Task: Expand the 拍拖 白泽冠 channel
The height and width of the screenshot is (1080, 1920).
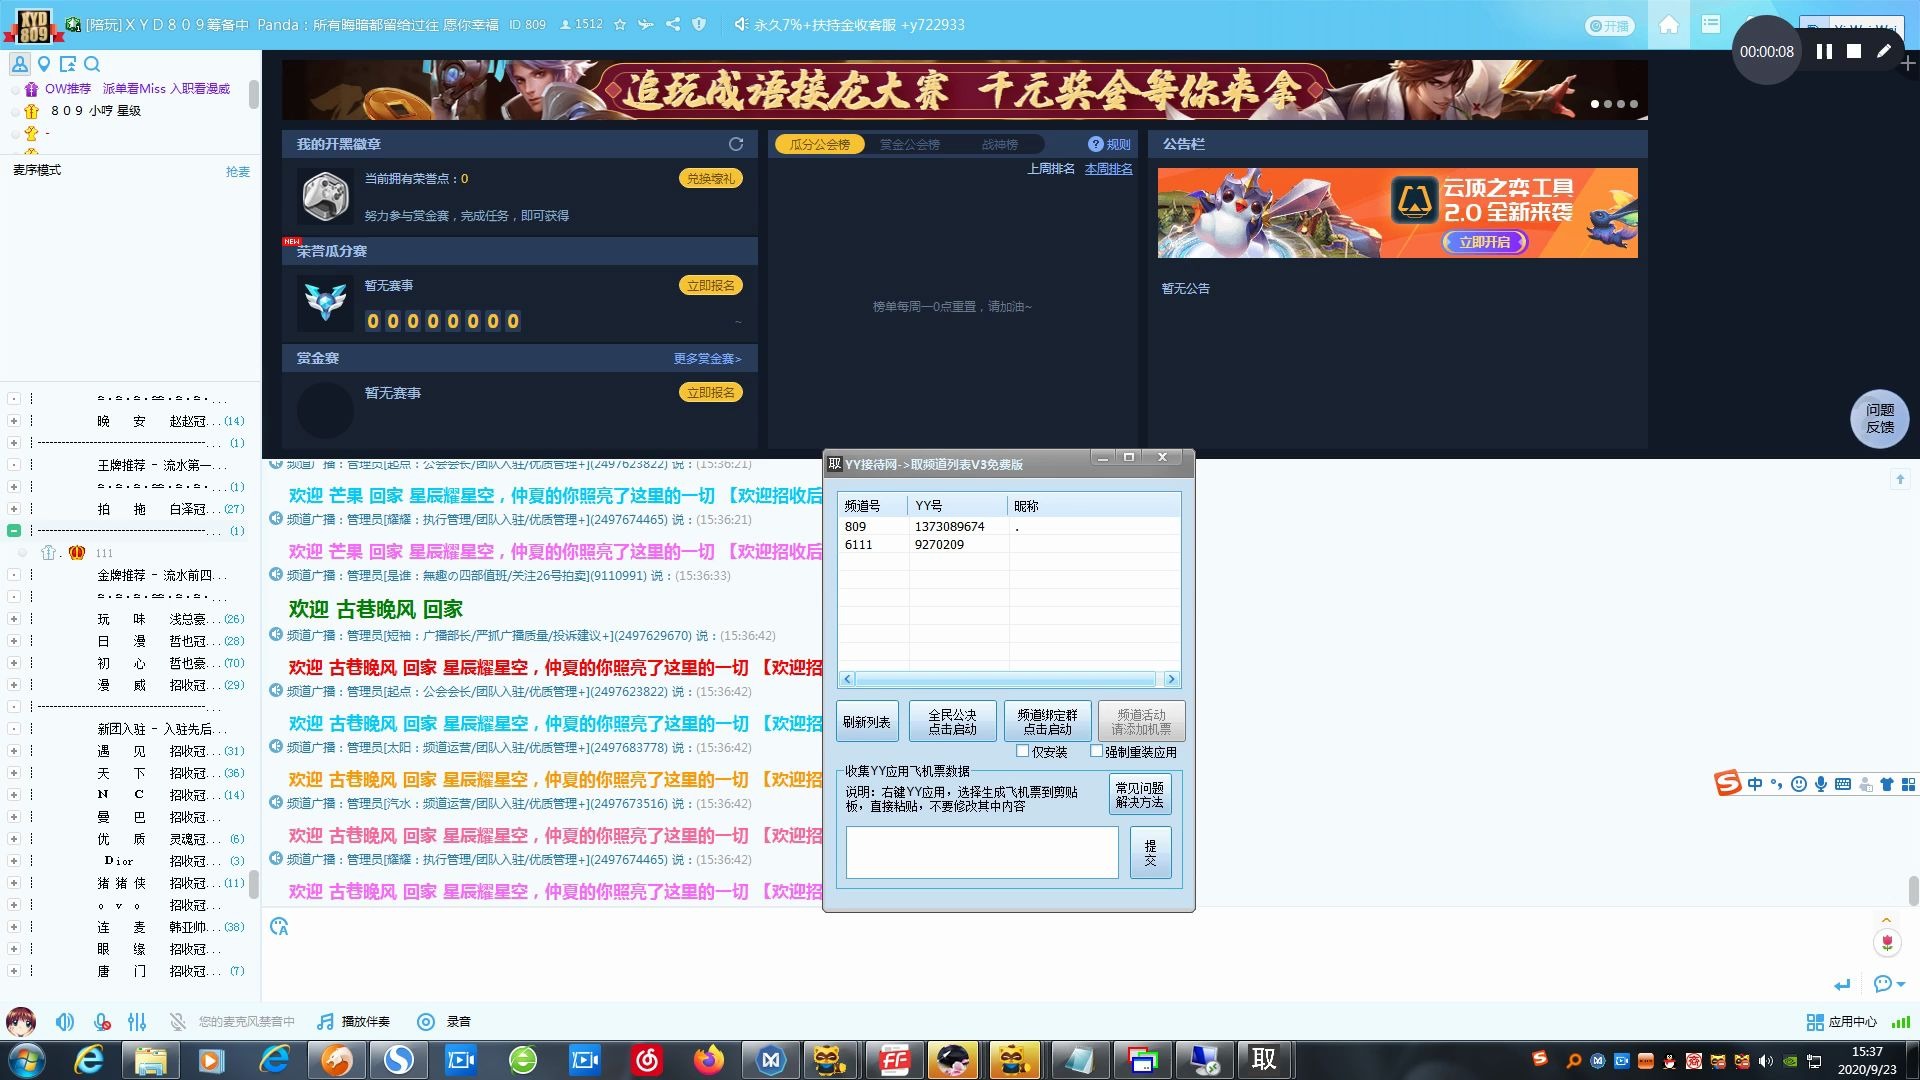Action: 14,509
